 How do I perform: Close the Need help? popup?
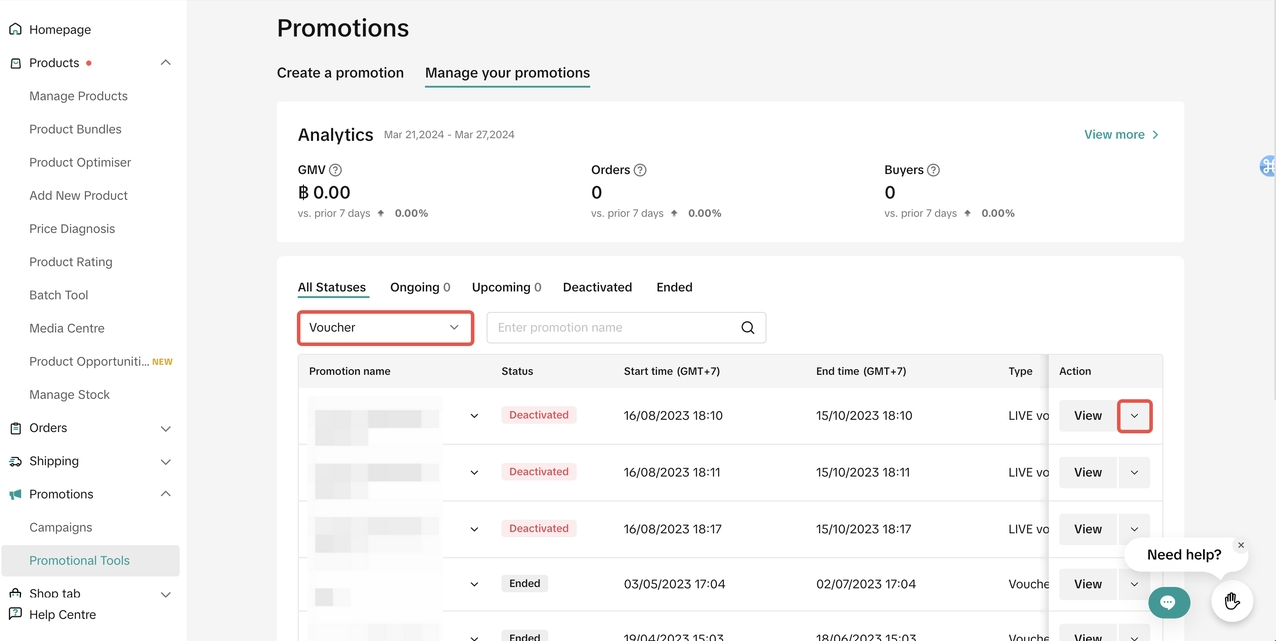(1241, 546)
